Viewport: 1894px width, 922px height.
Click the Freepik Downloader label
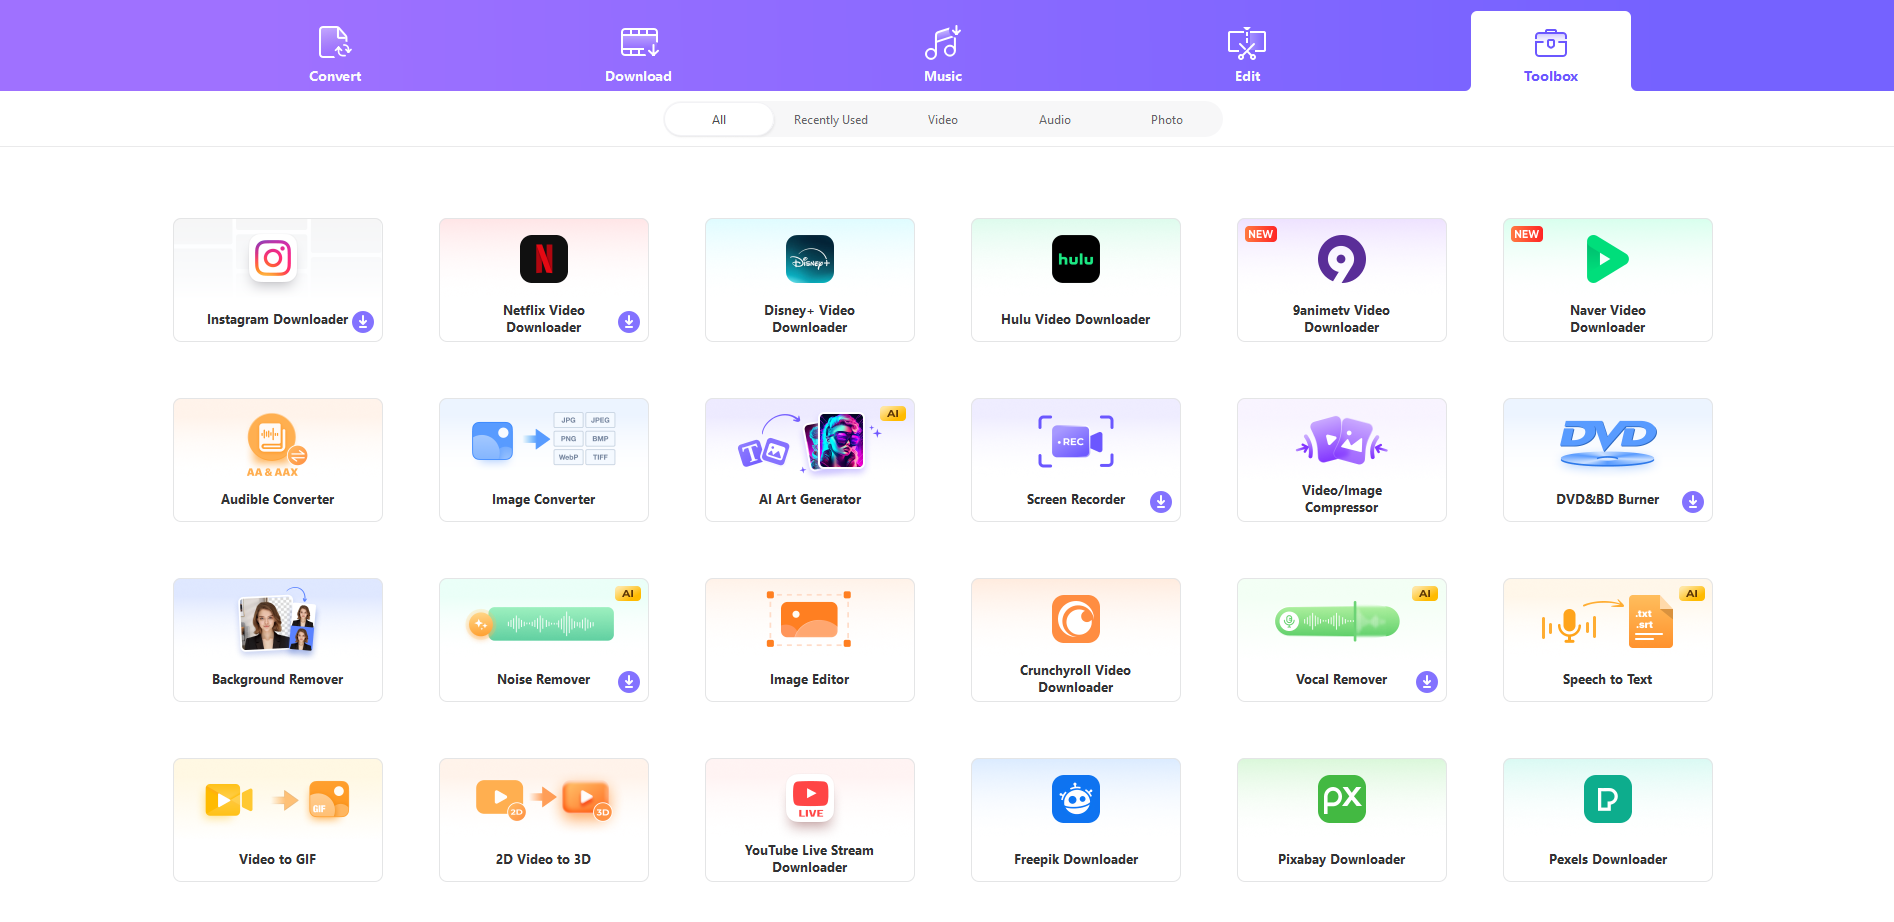[1076, 860]
